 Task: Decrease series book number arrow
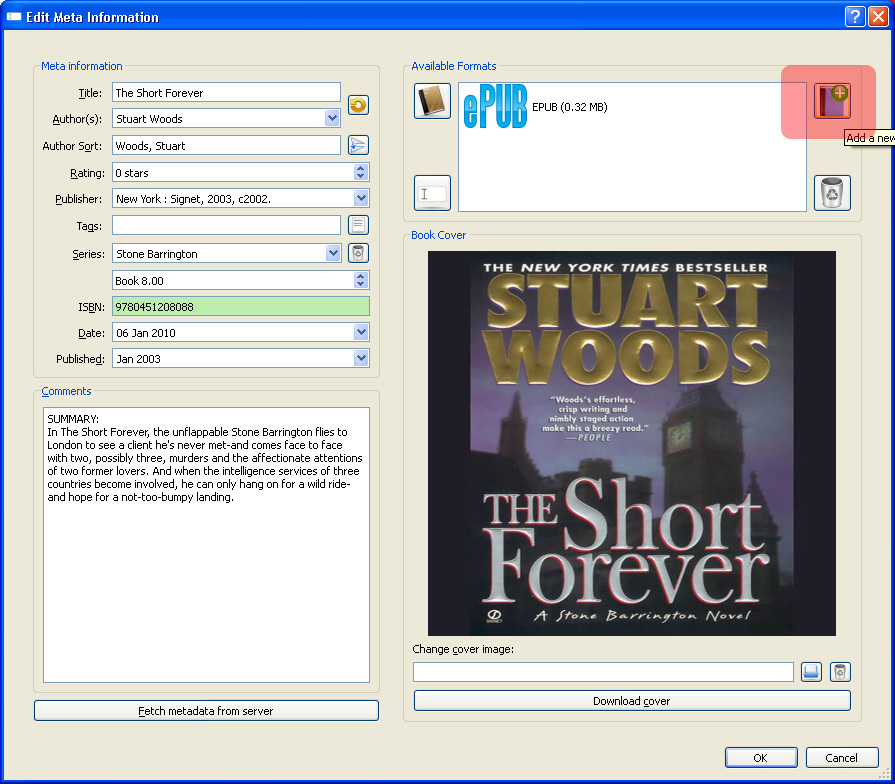(x=360, y=284)
